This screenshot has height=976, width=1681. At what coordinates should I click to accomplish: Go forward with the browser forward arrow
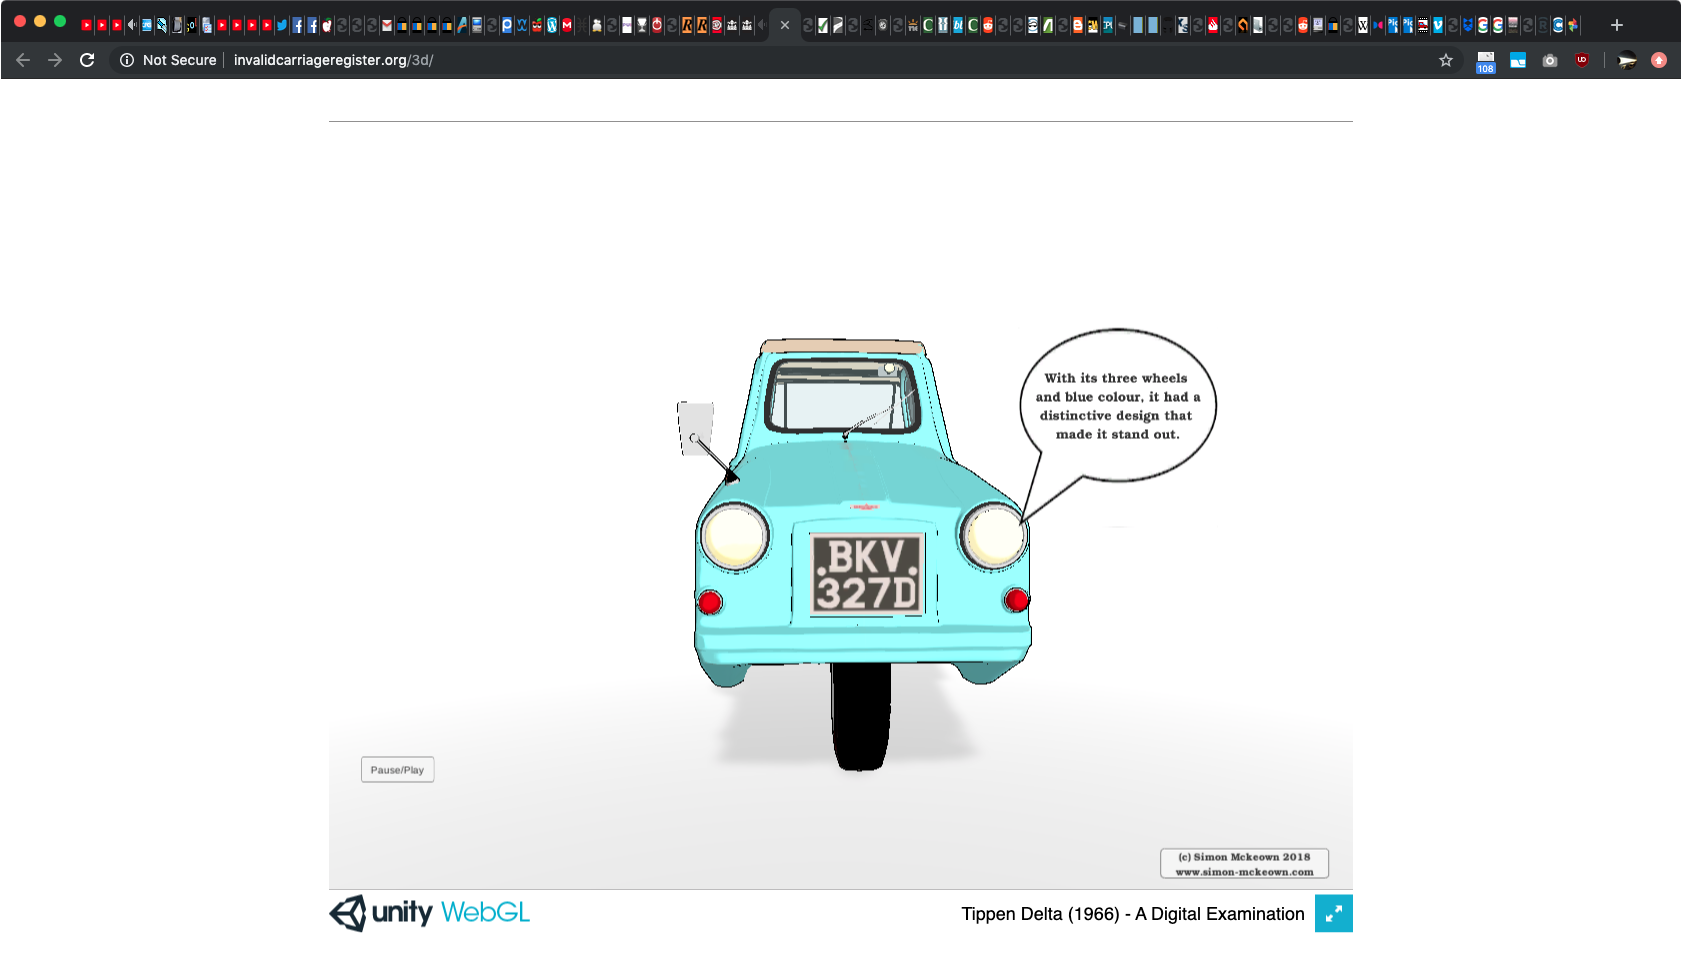coord(55,60)
